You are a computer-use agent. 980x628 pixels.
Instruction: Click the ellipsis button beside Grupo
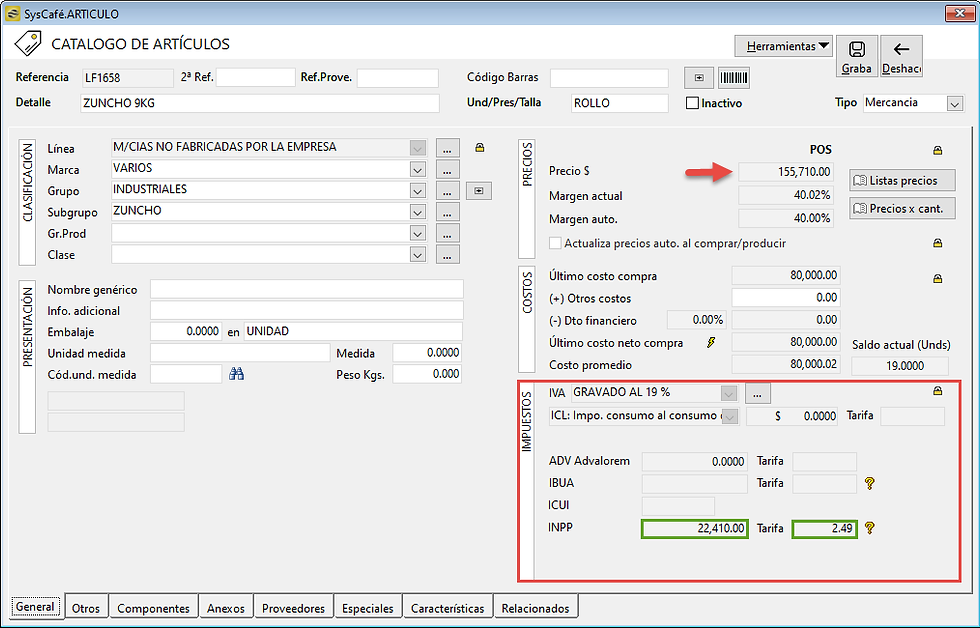coord(448,191)
